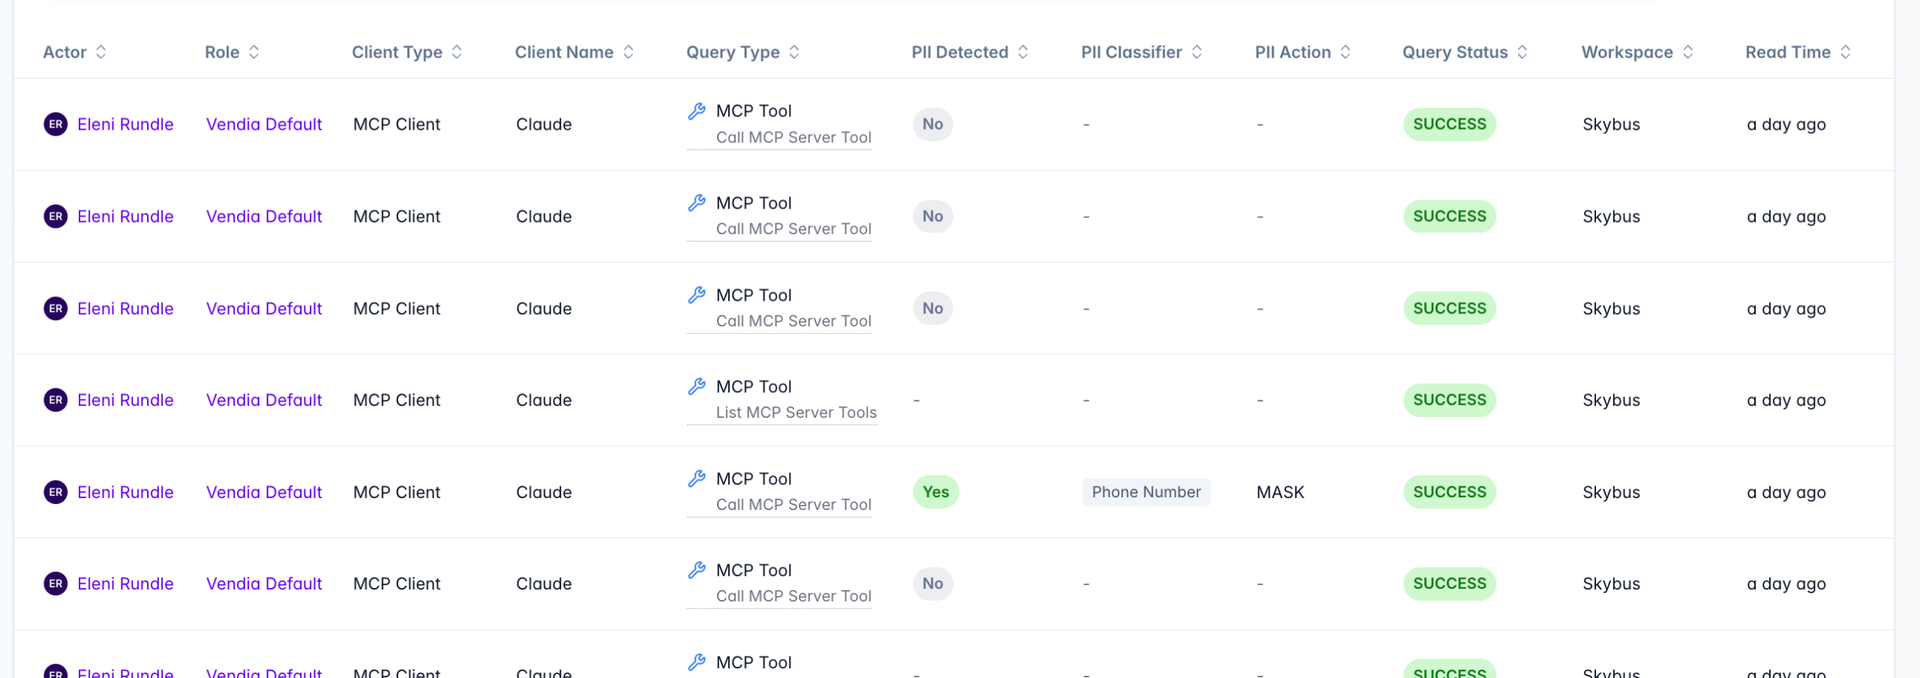Click the sort arrows beside Actor header
The width and height of the screenshot is (1920, 678).
click(101, 52)
